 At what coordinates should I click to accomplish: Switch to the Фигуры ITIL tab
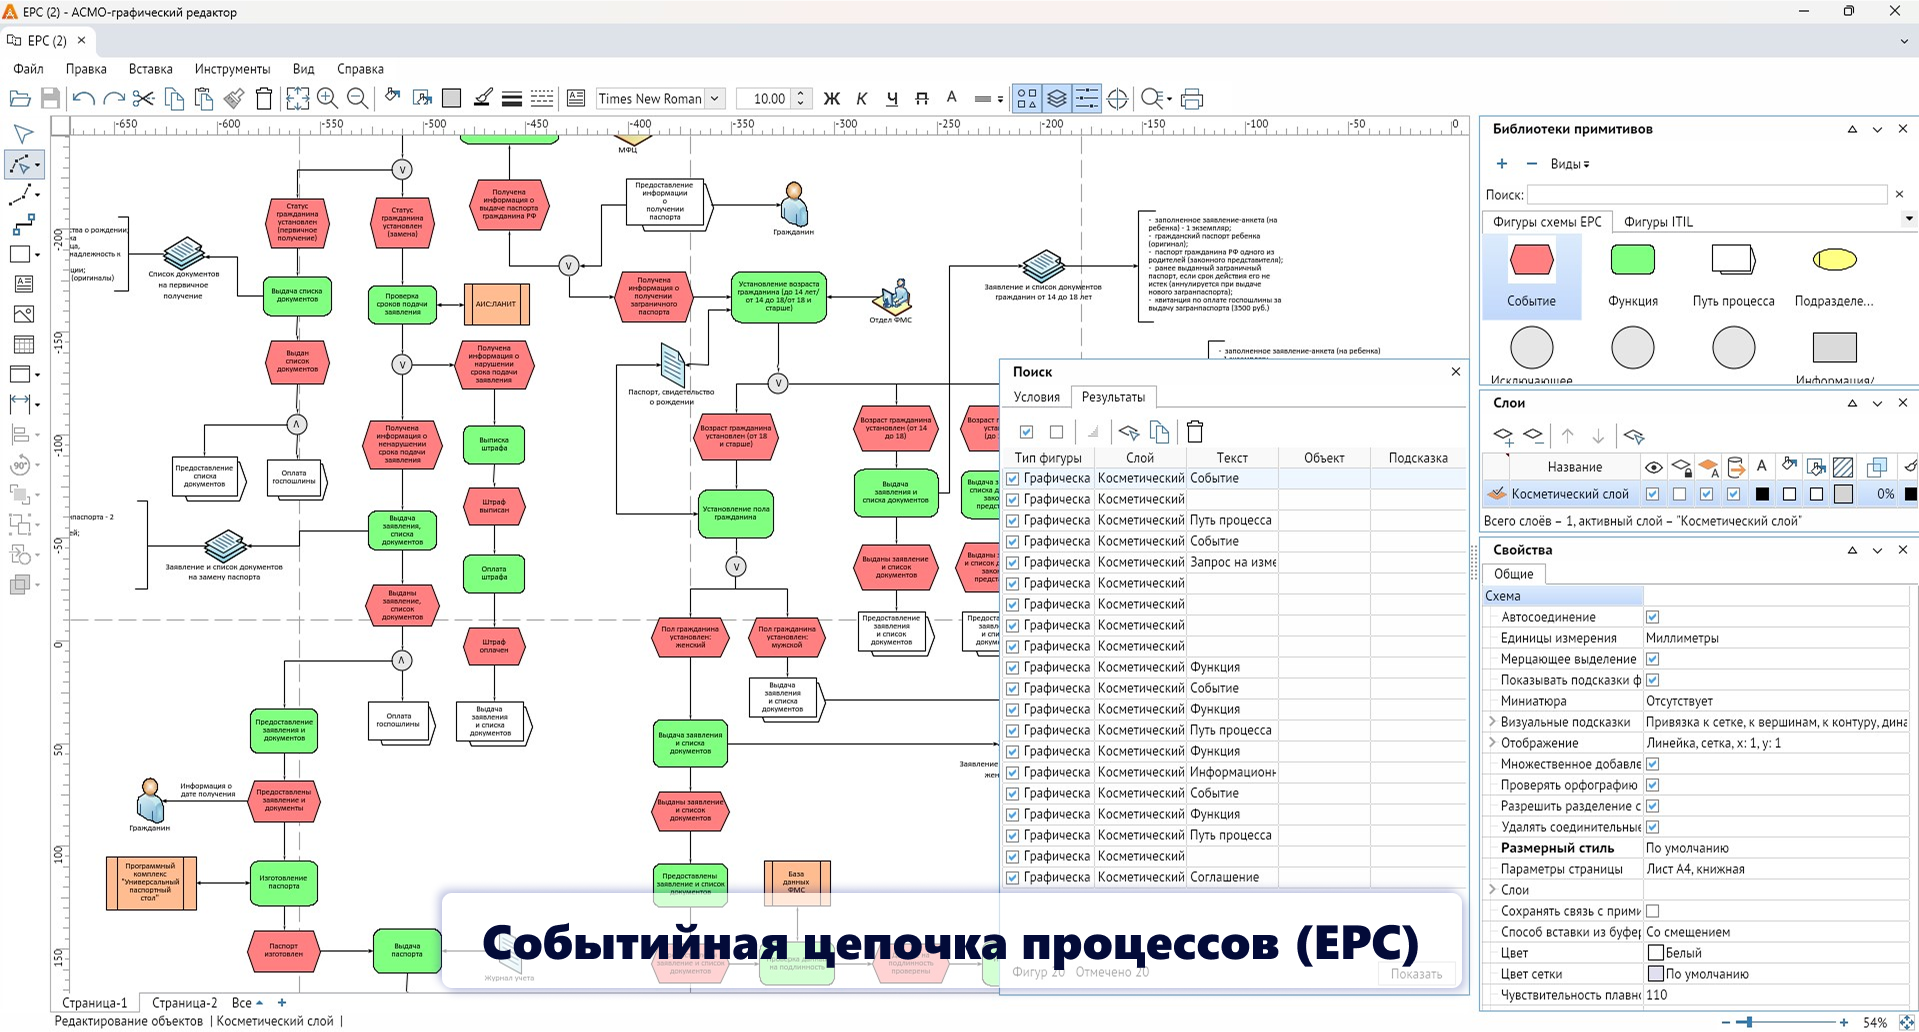(x=1658, y=222)
